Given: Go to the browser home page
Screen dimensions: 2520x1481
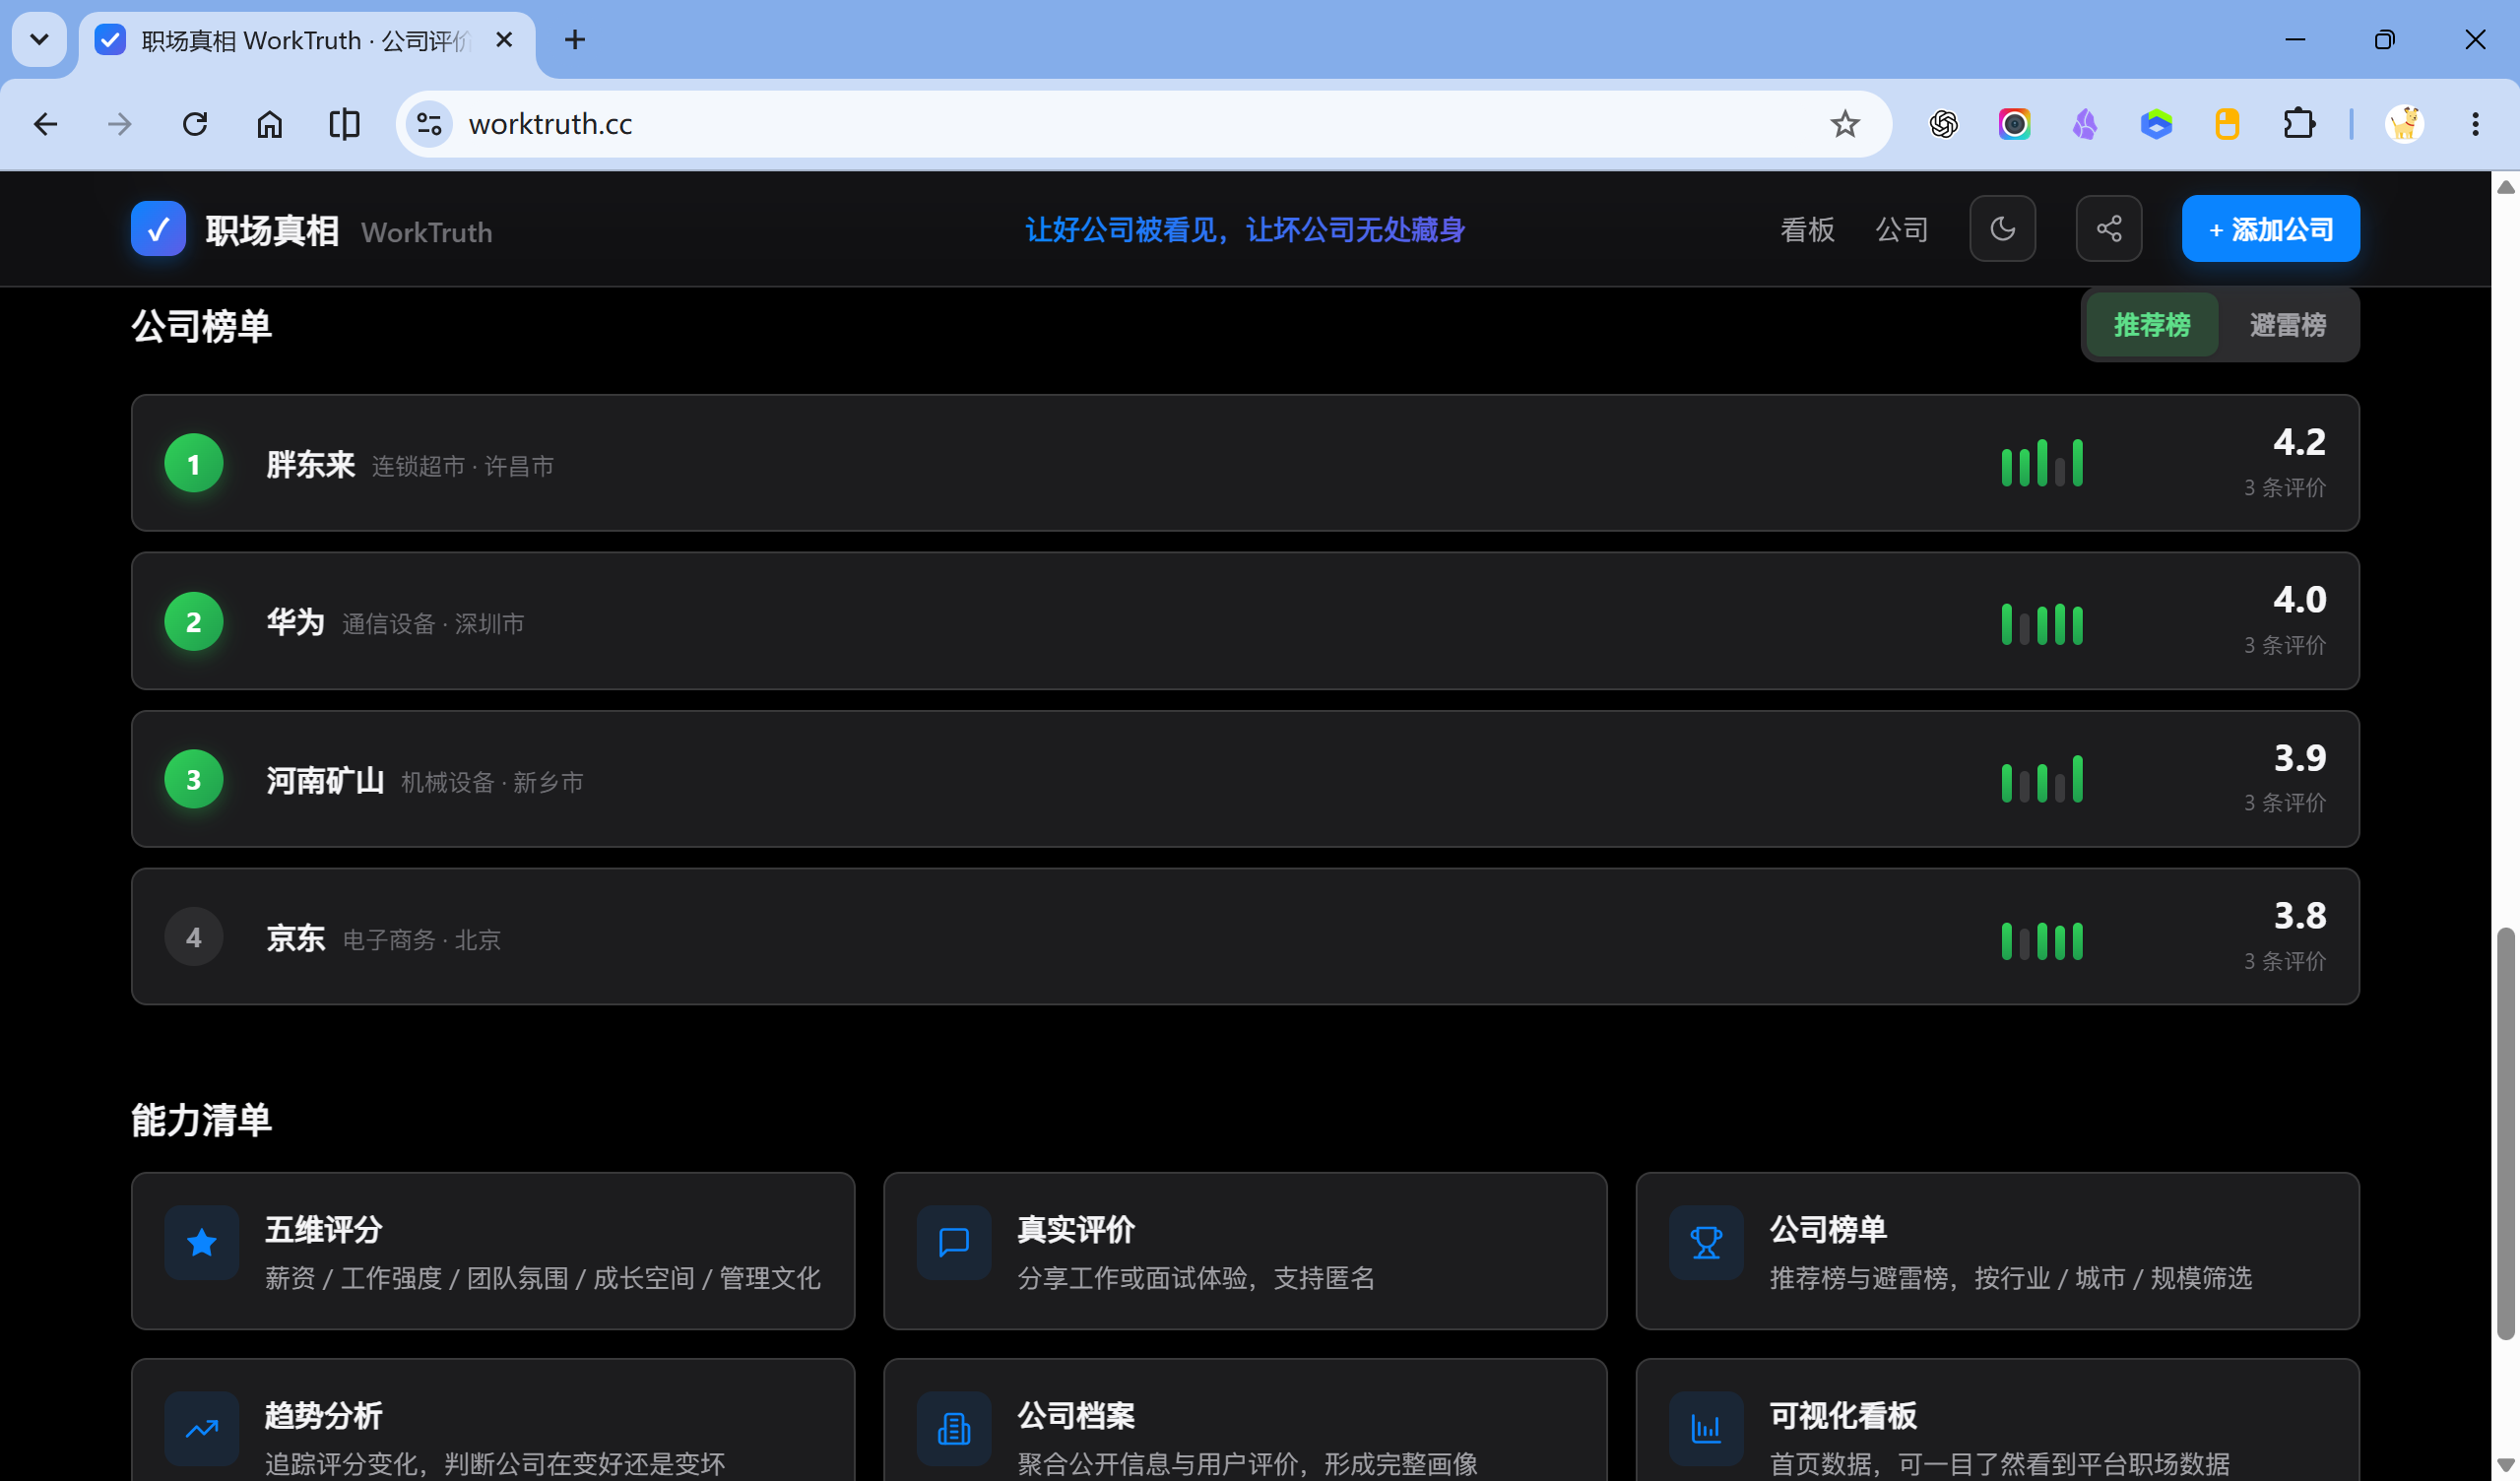Looking at the screenshot, I should click(x=269, y=124).
